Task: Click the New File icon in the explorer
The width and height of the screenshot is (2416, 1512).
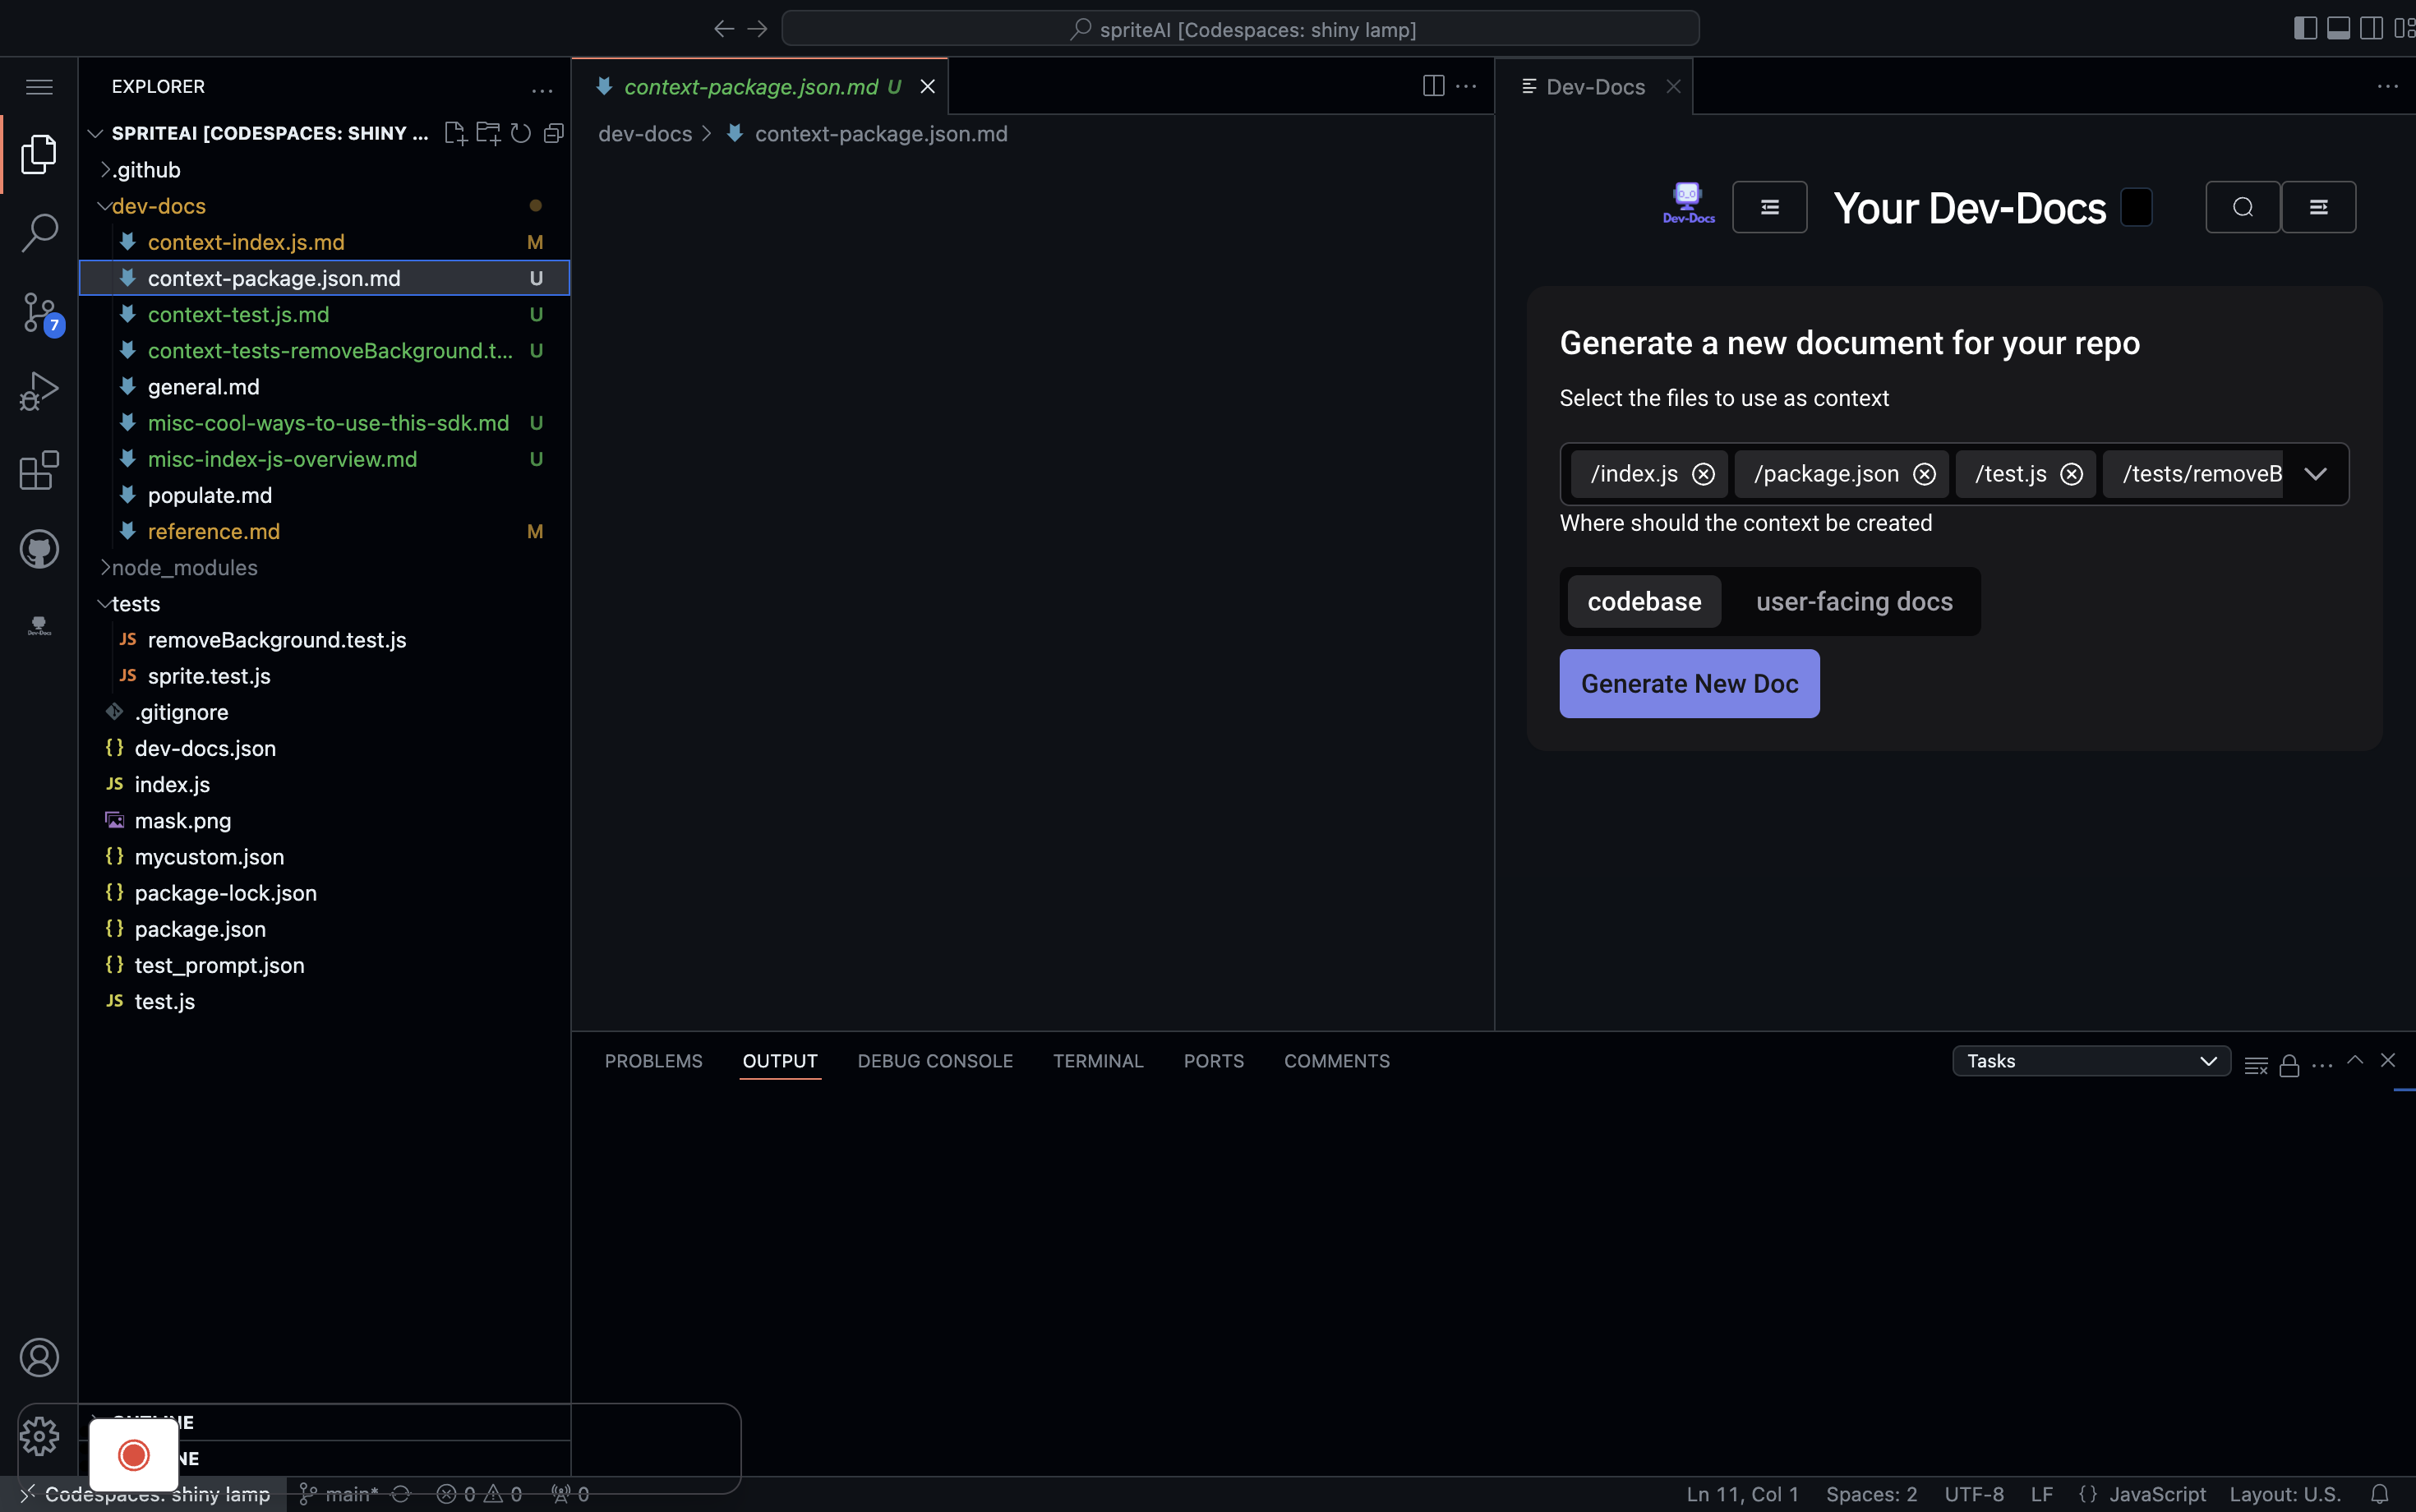Action: point(455,133)
